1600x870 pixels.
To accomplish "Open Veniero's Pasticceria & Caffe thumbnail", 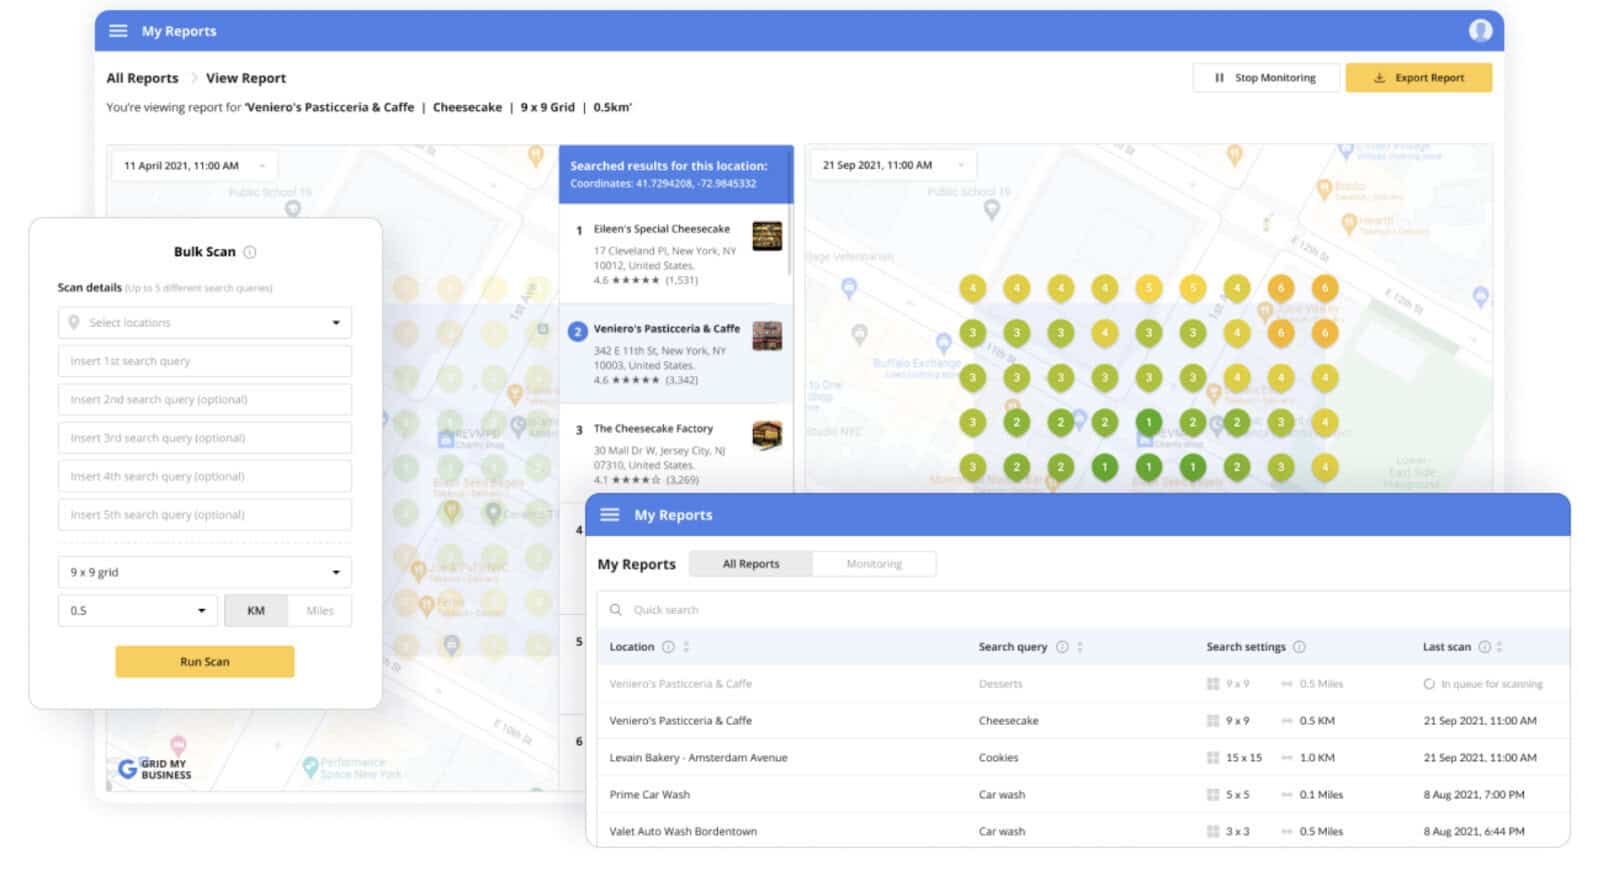I will point(767,336).
